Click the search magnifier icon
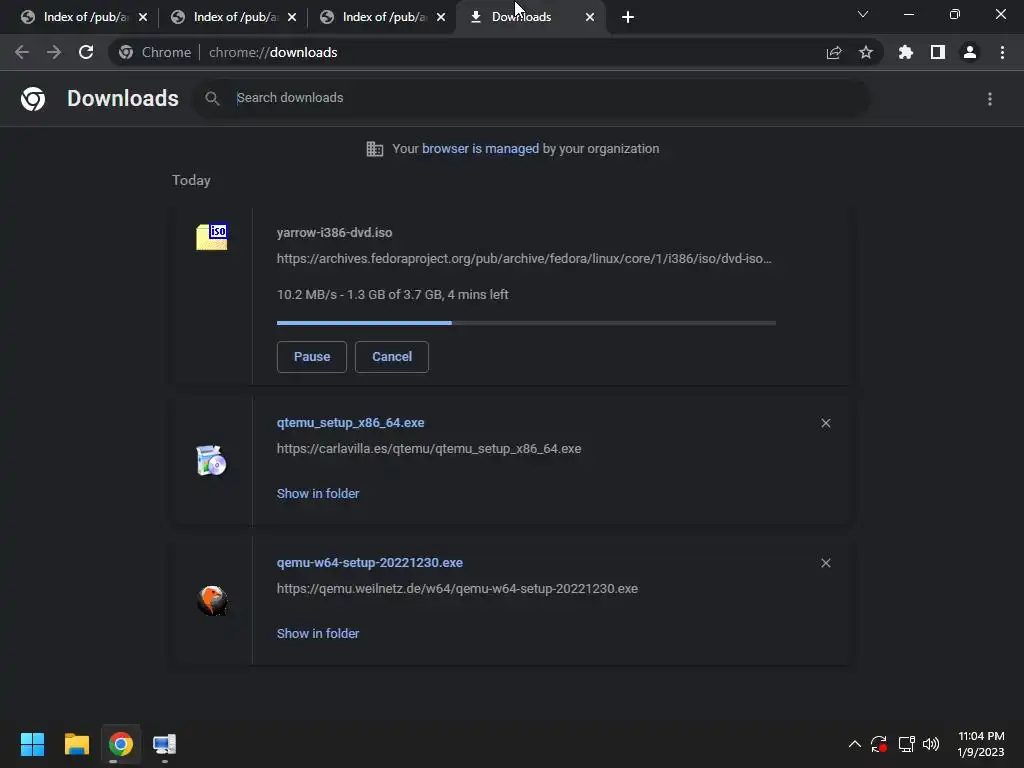Image resolution: width=1024 pixels, height=768 pixels. pos(212,98)
